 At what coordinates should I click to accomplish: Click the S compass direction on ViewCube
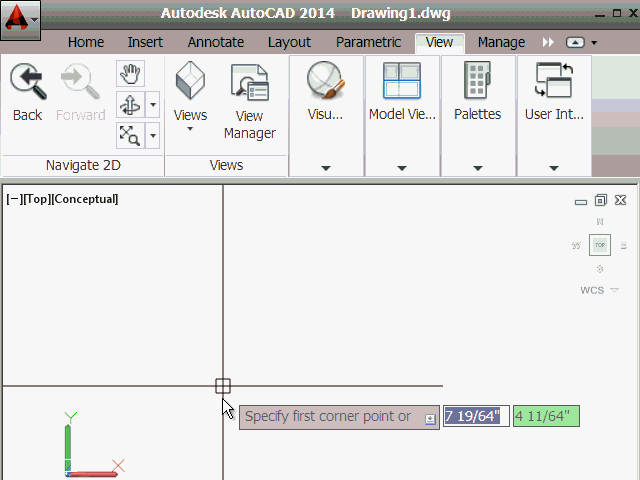point(600,269)
